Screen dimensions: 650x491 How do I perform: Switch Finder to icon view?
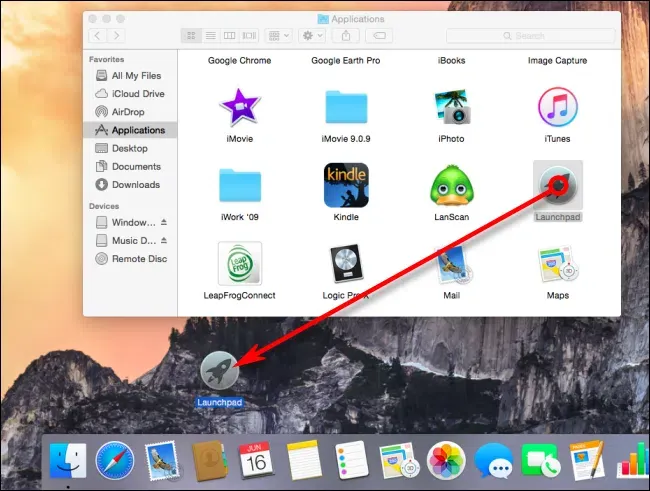tap(191, 35)
